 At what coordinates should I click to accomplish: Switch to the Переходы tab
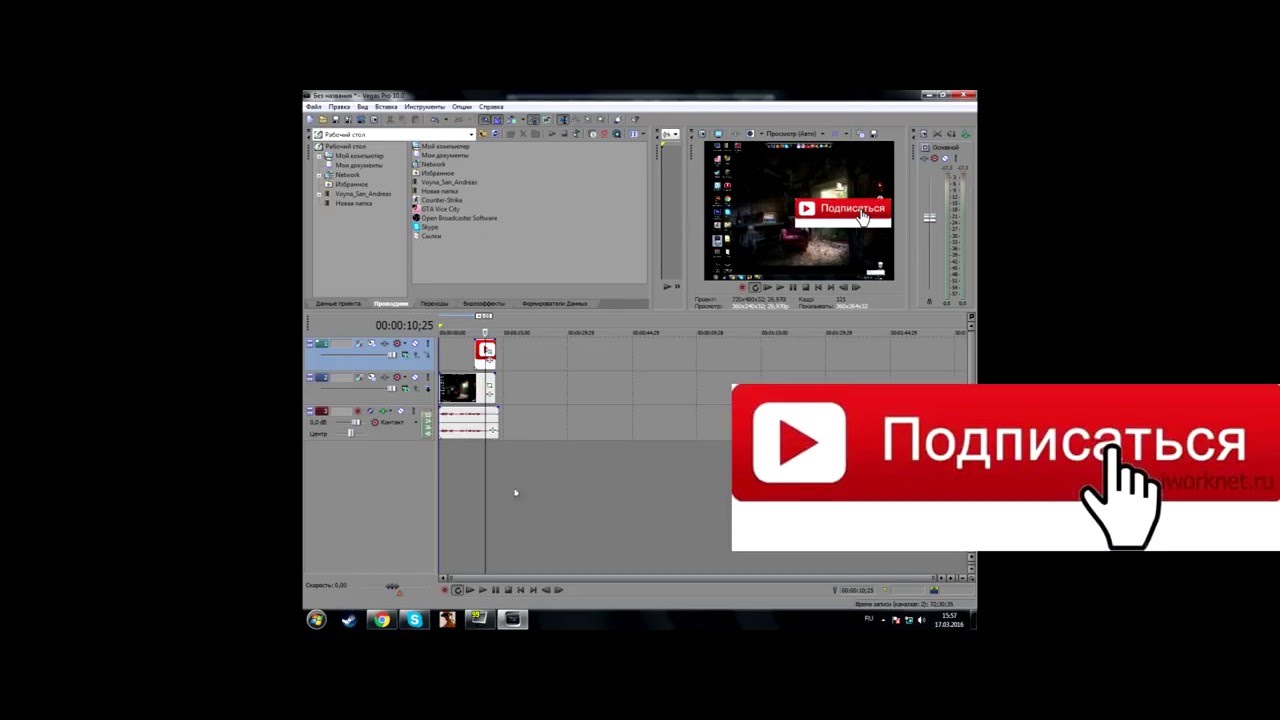tap(434, 303)
